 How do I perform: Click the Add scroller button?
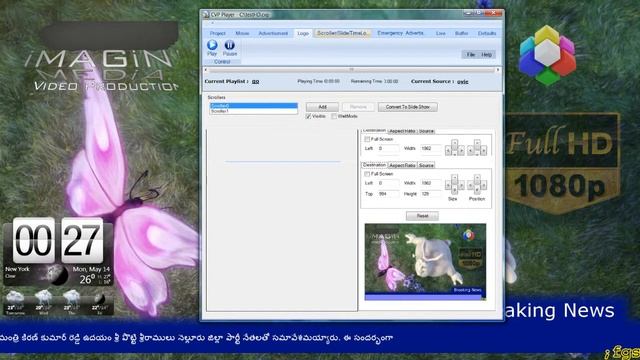click(x=322, y=107)
